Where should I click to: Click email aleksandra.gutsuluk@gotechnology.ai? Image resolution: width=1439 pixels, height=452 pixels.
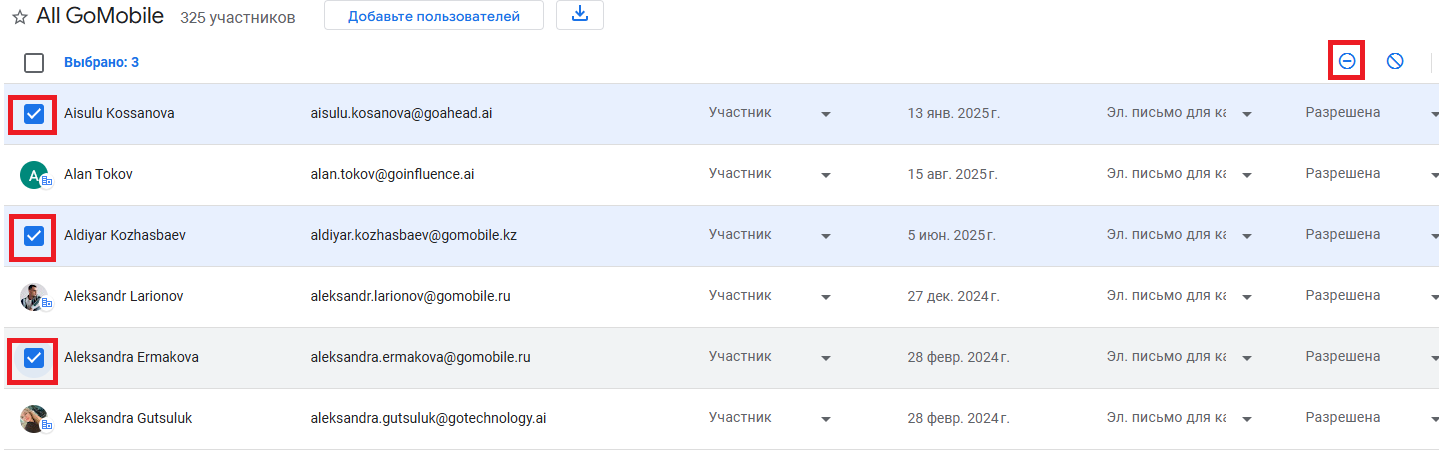click(x=428, y=419)
